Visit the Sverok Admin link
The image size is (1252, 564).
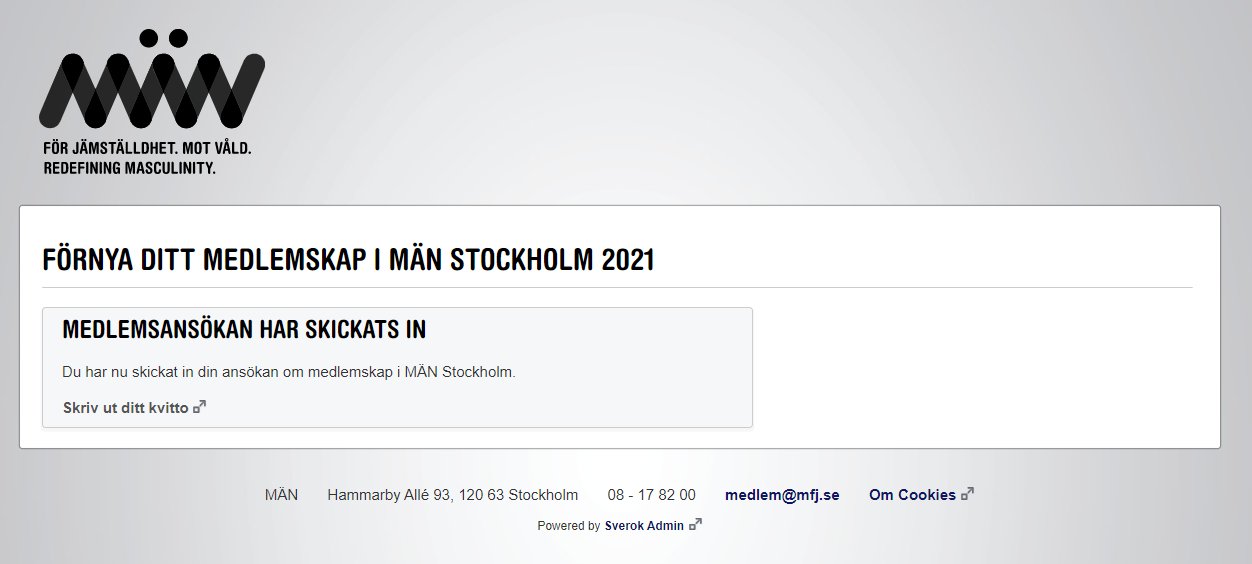(644, 526)
